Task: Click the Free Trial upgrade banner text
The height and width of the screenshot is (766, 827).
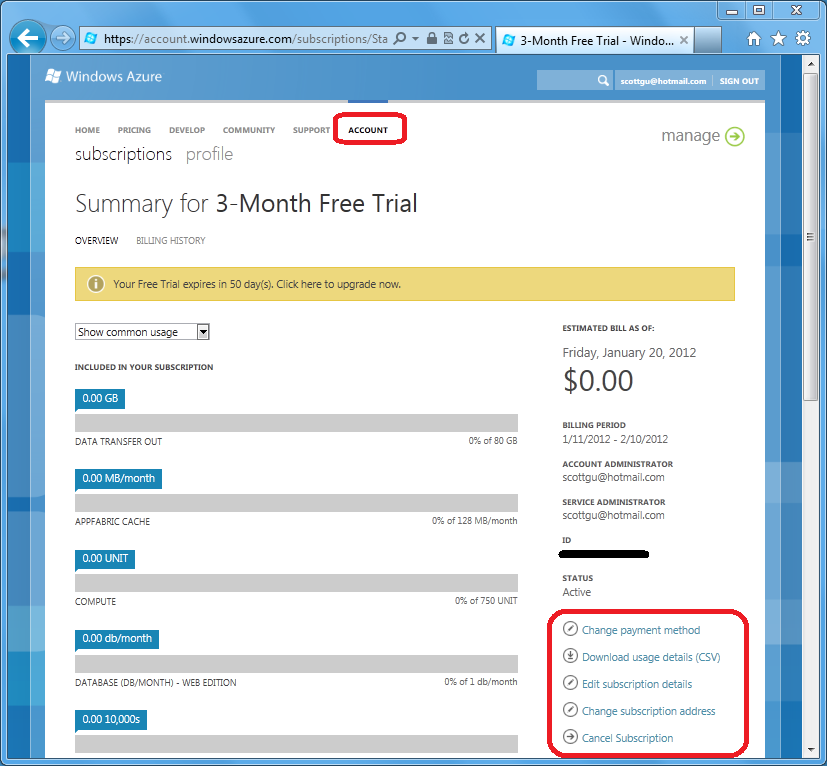Action: (x=257, y=284)
